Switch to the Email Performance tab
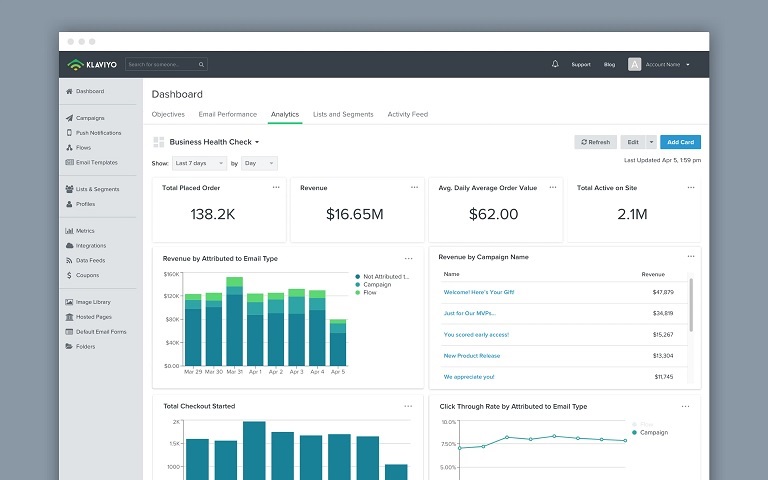Image resolution: width=768 pixels, height=480 pixels. (228, 114)
